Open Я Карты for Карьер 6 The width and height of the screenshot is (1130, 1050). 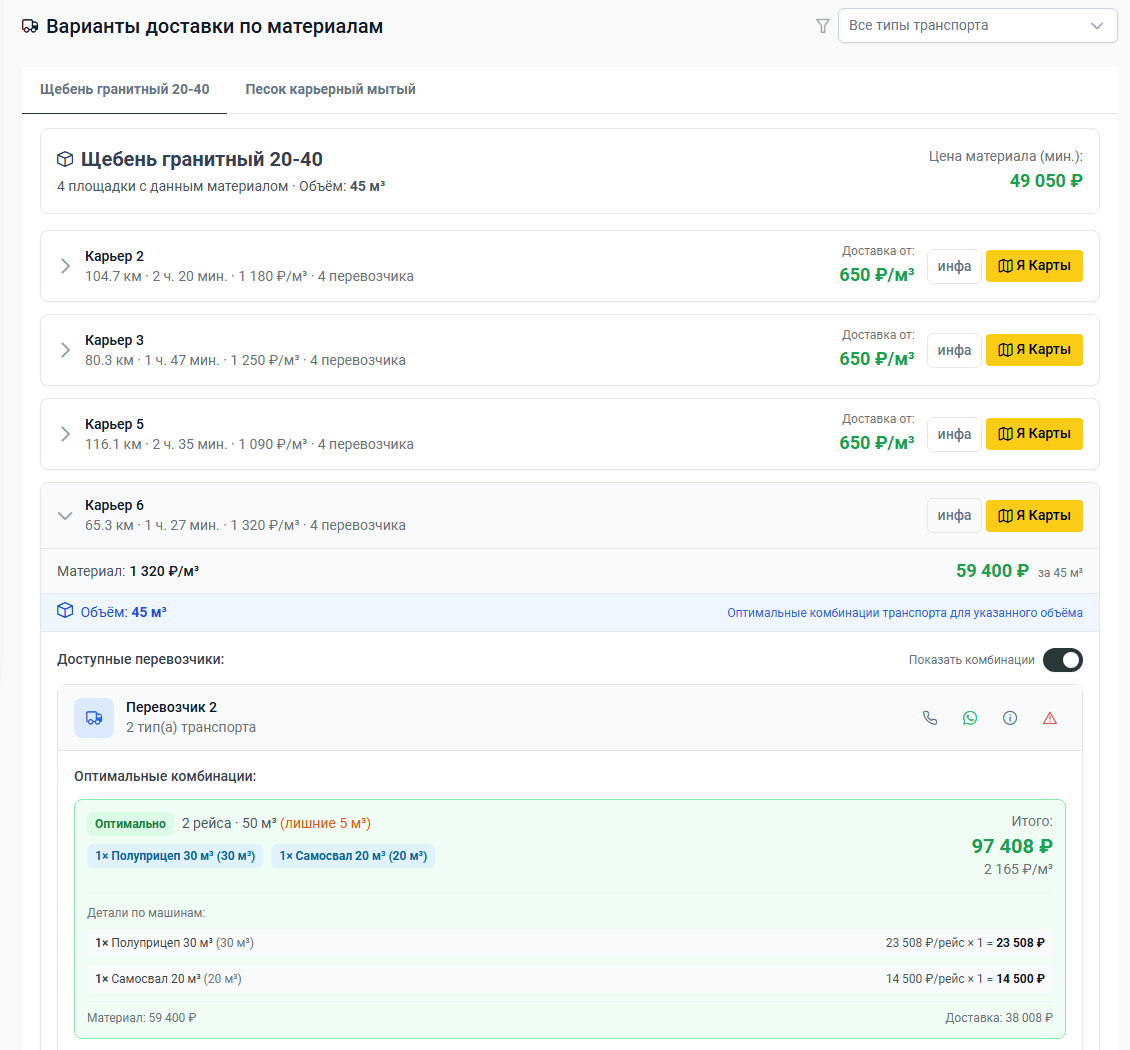point(1034,516)
